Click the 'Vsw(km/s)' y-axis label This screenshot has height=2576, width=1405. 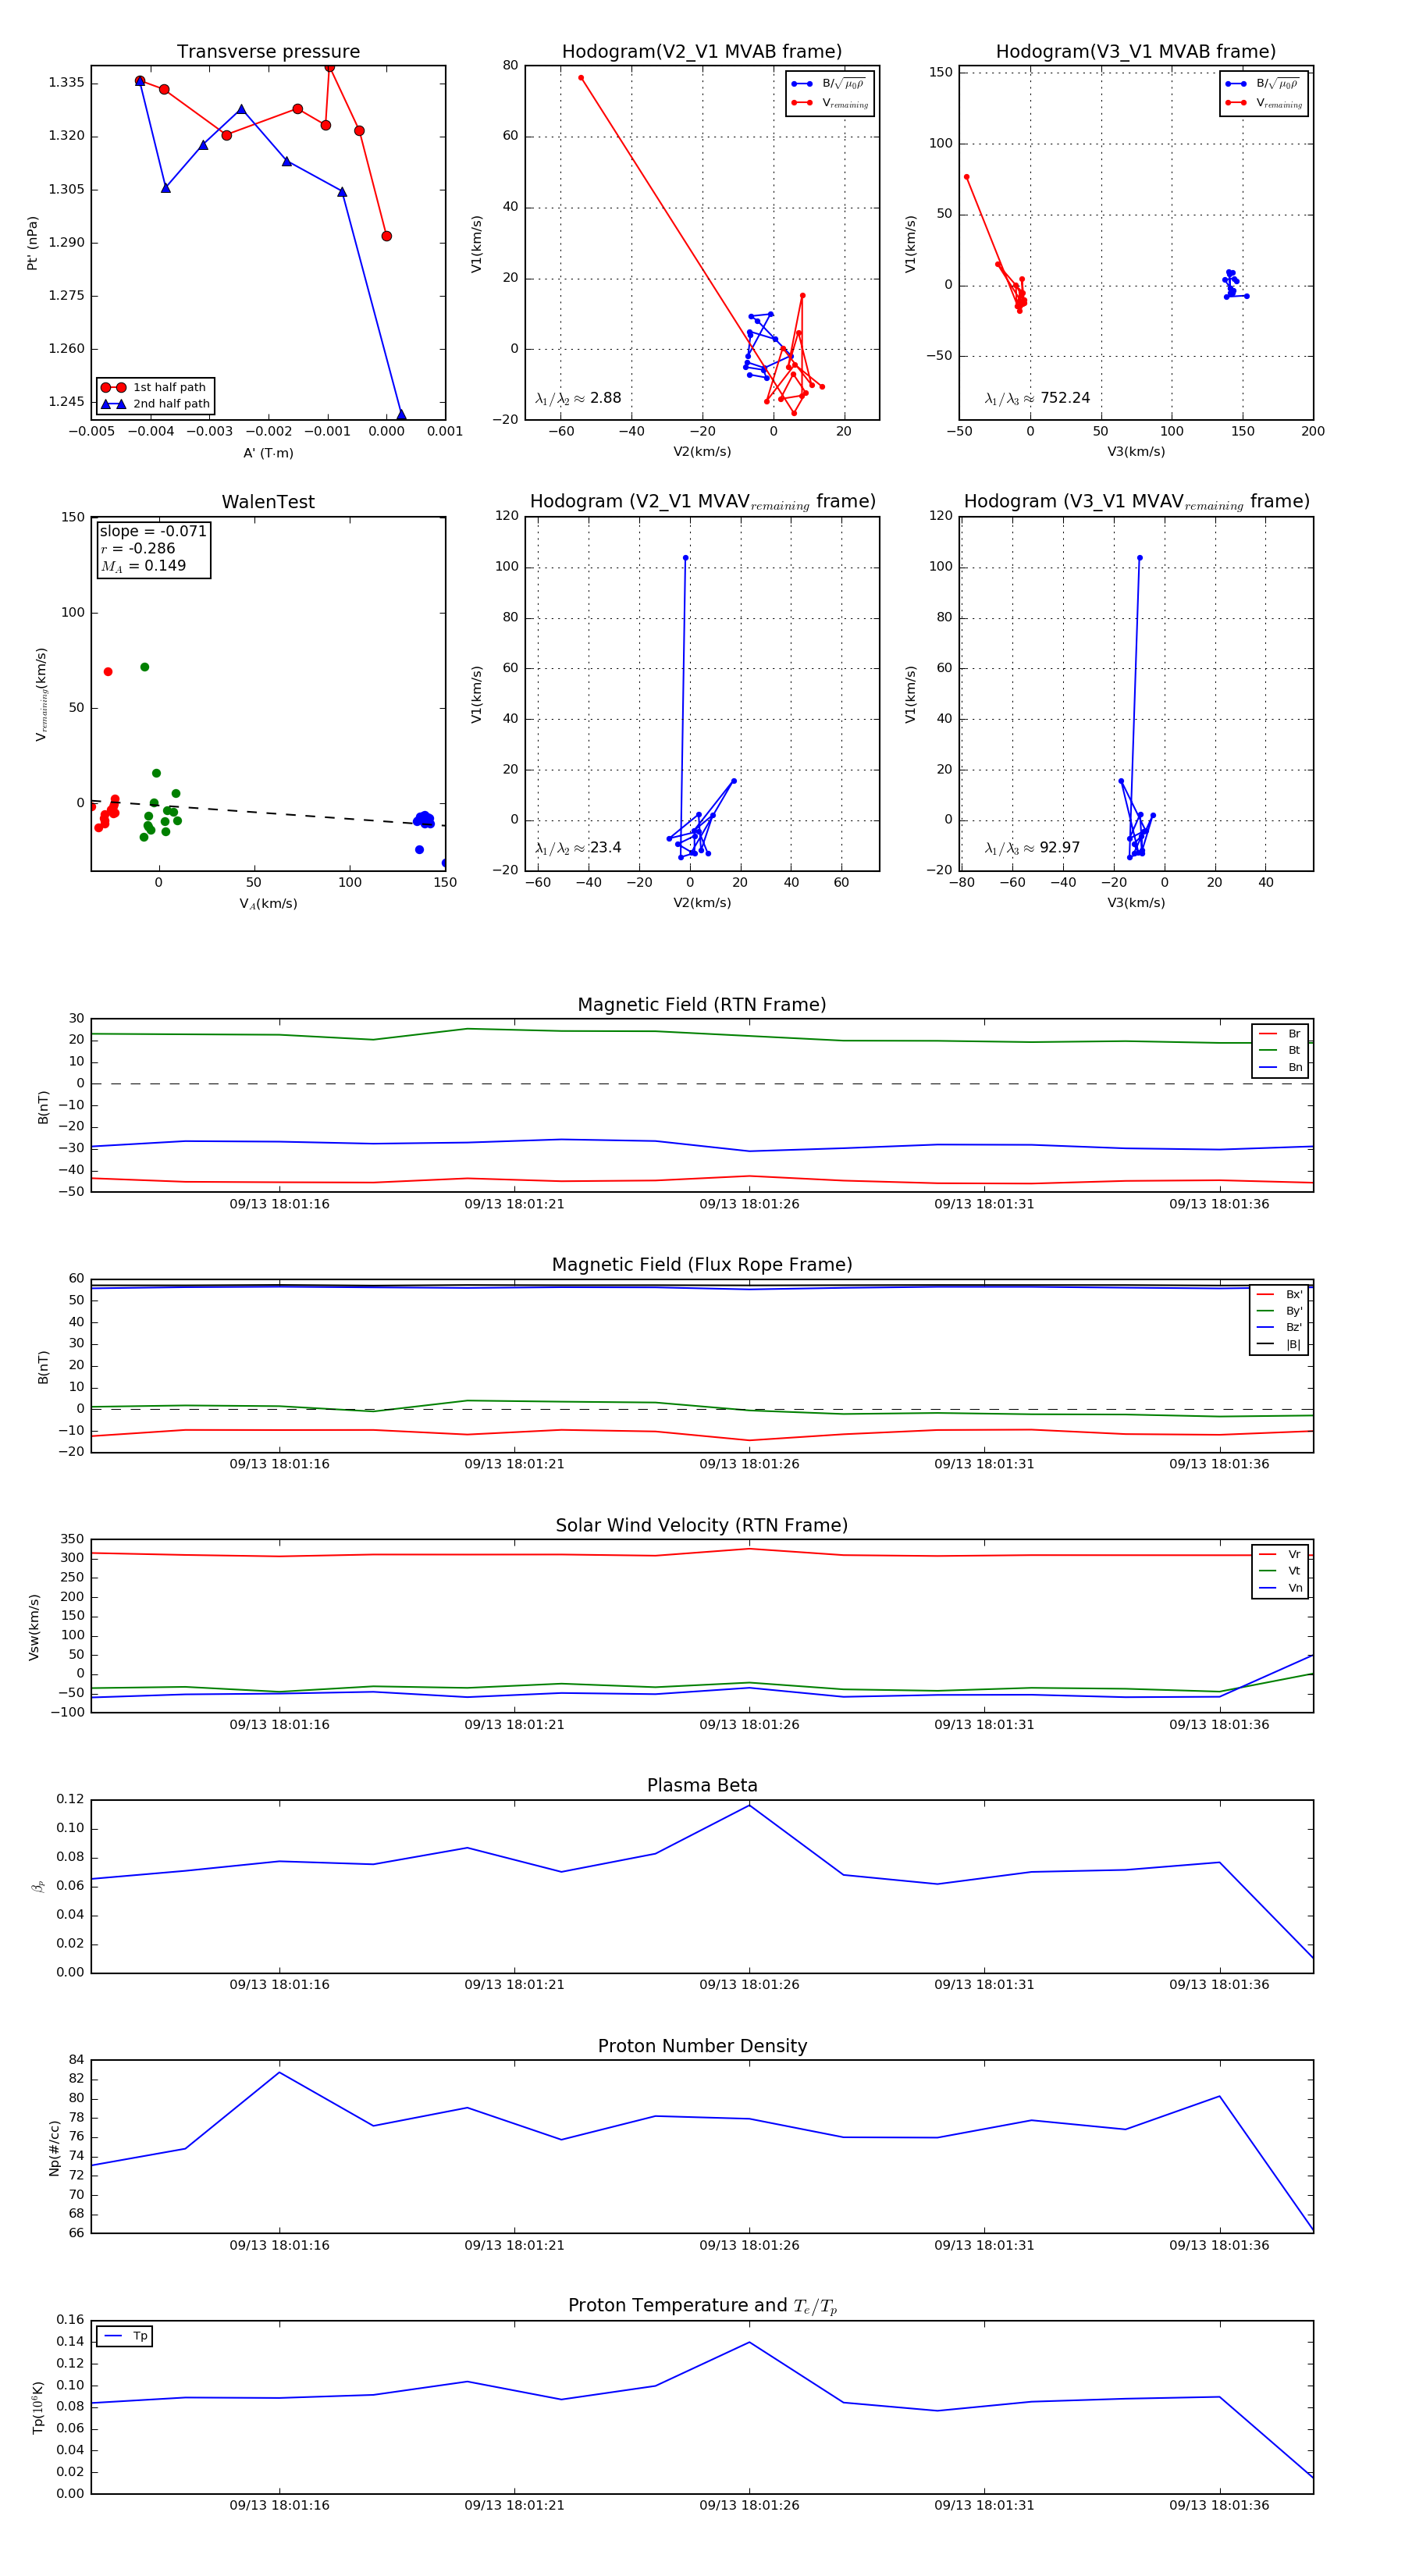coord(33,1627)
